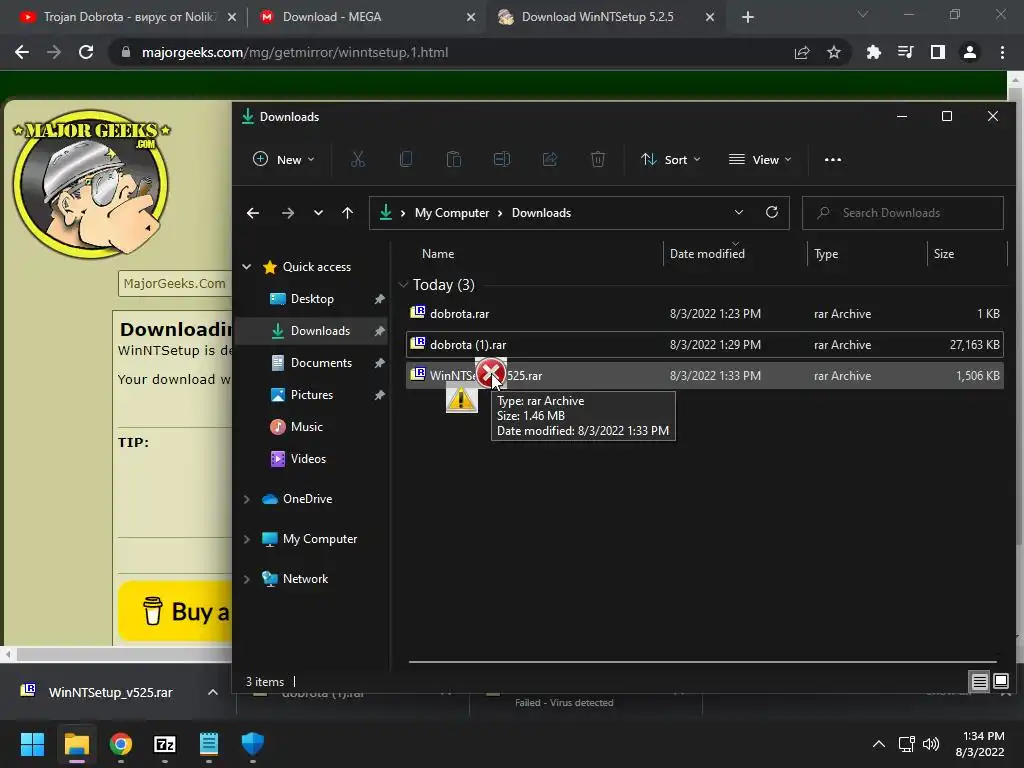The height and width of the screenshot is (768, 1024).
Task: Click the Copy icon in Explorer toolbar
Action: (x=406, y=159)
